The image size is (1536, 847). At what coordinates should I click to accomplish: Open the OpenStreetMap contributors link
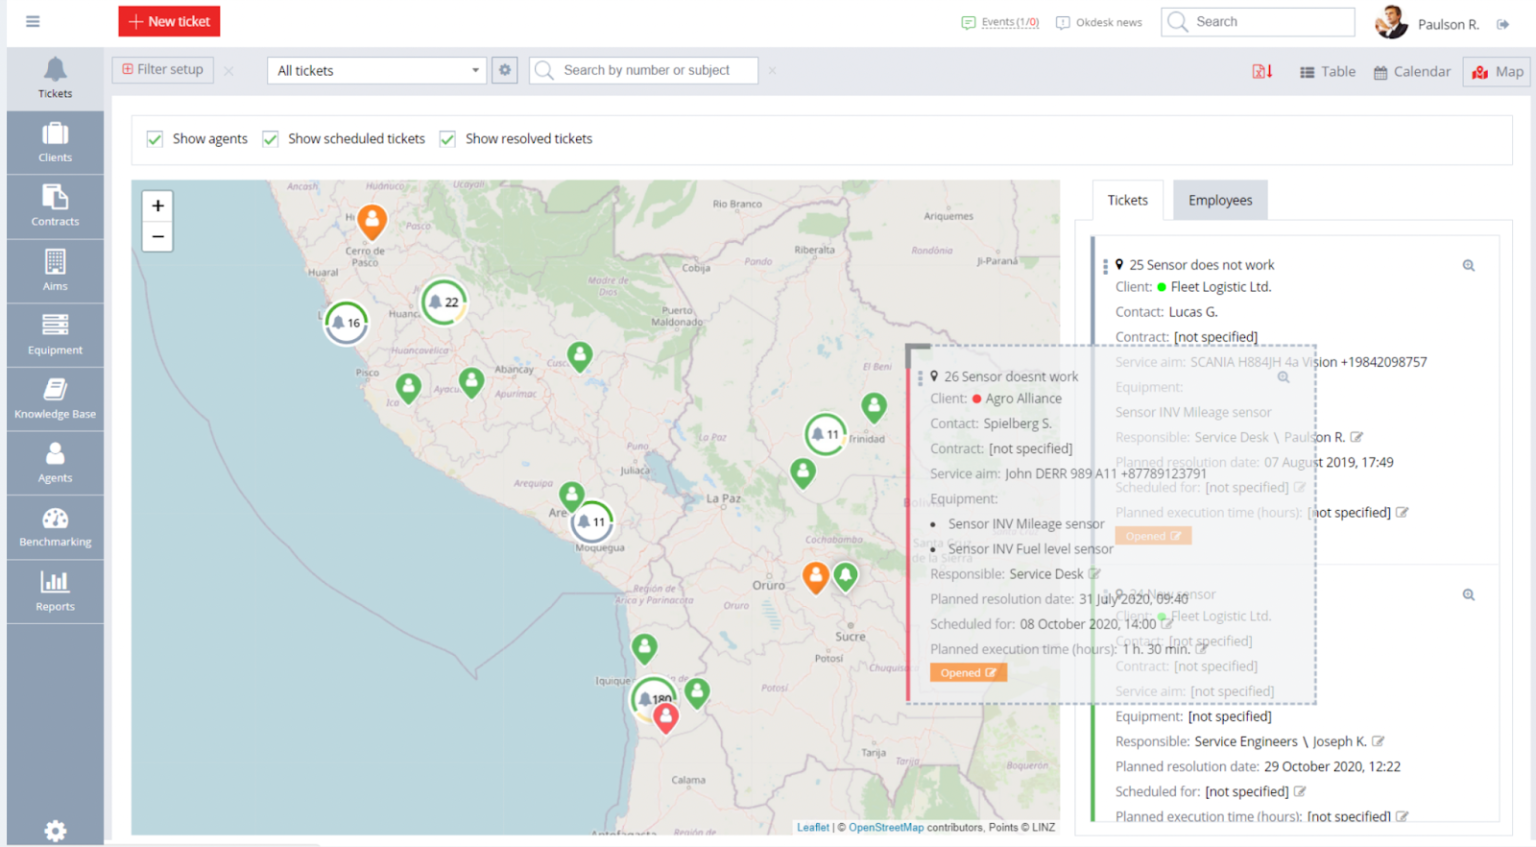(886, 827)
